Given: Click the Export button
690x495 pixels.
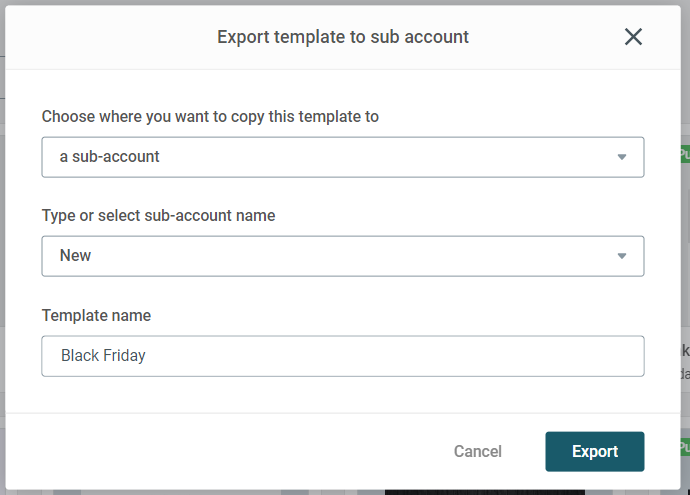Looking at the screenshot, I should pos(595,451).
